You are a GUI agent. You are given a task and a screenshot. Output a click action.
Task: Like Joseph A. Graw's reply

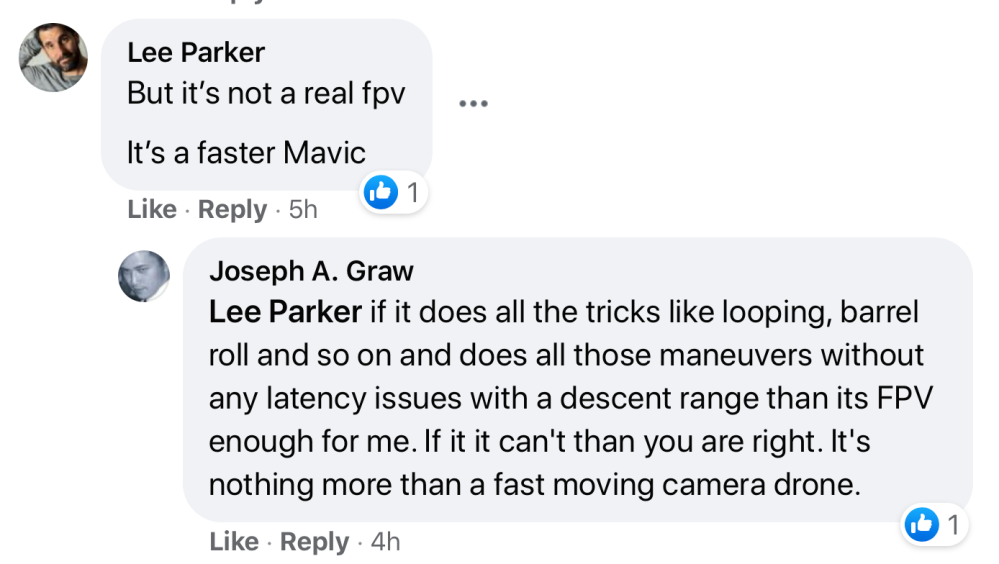pos(234,542)
